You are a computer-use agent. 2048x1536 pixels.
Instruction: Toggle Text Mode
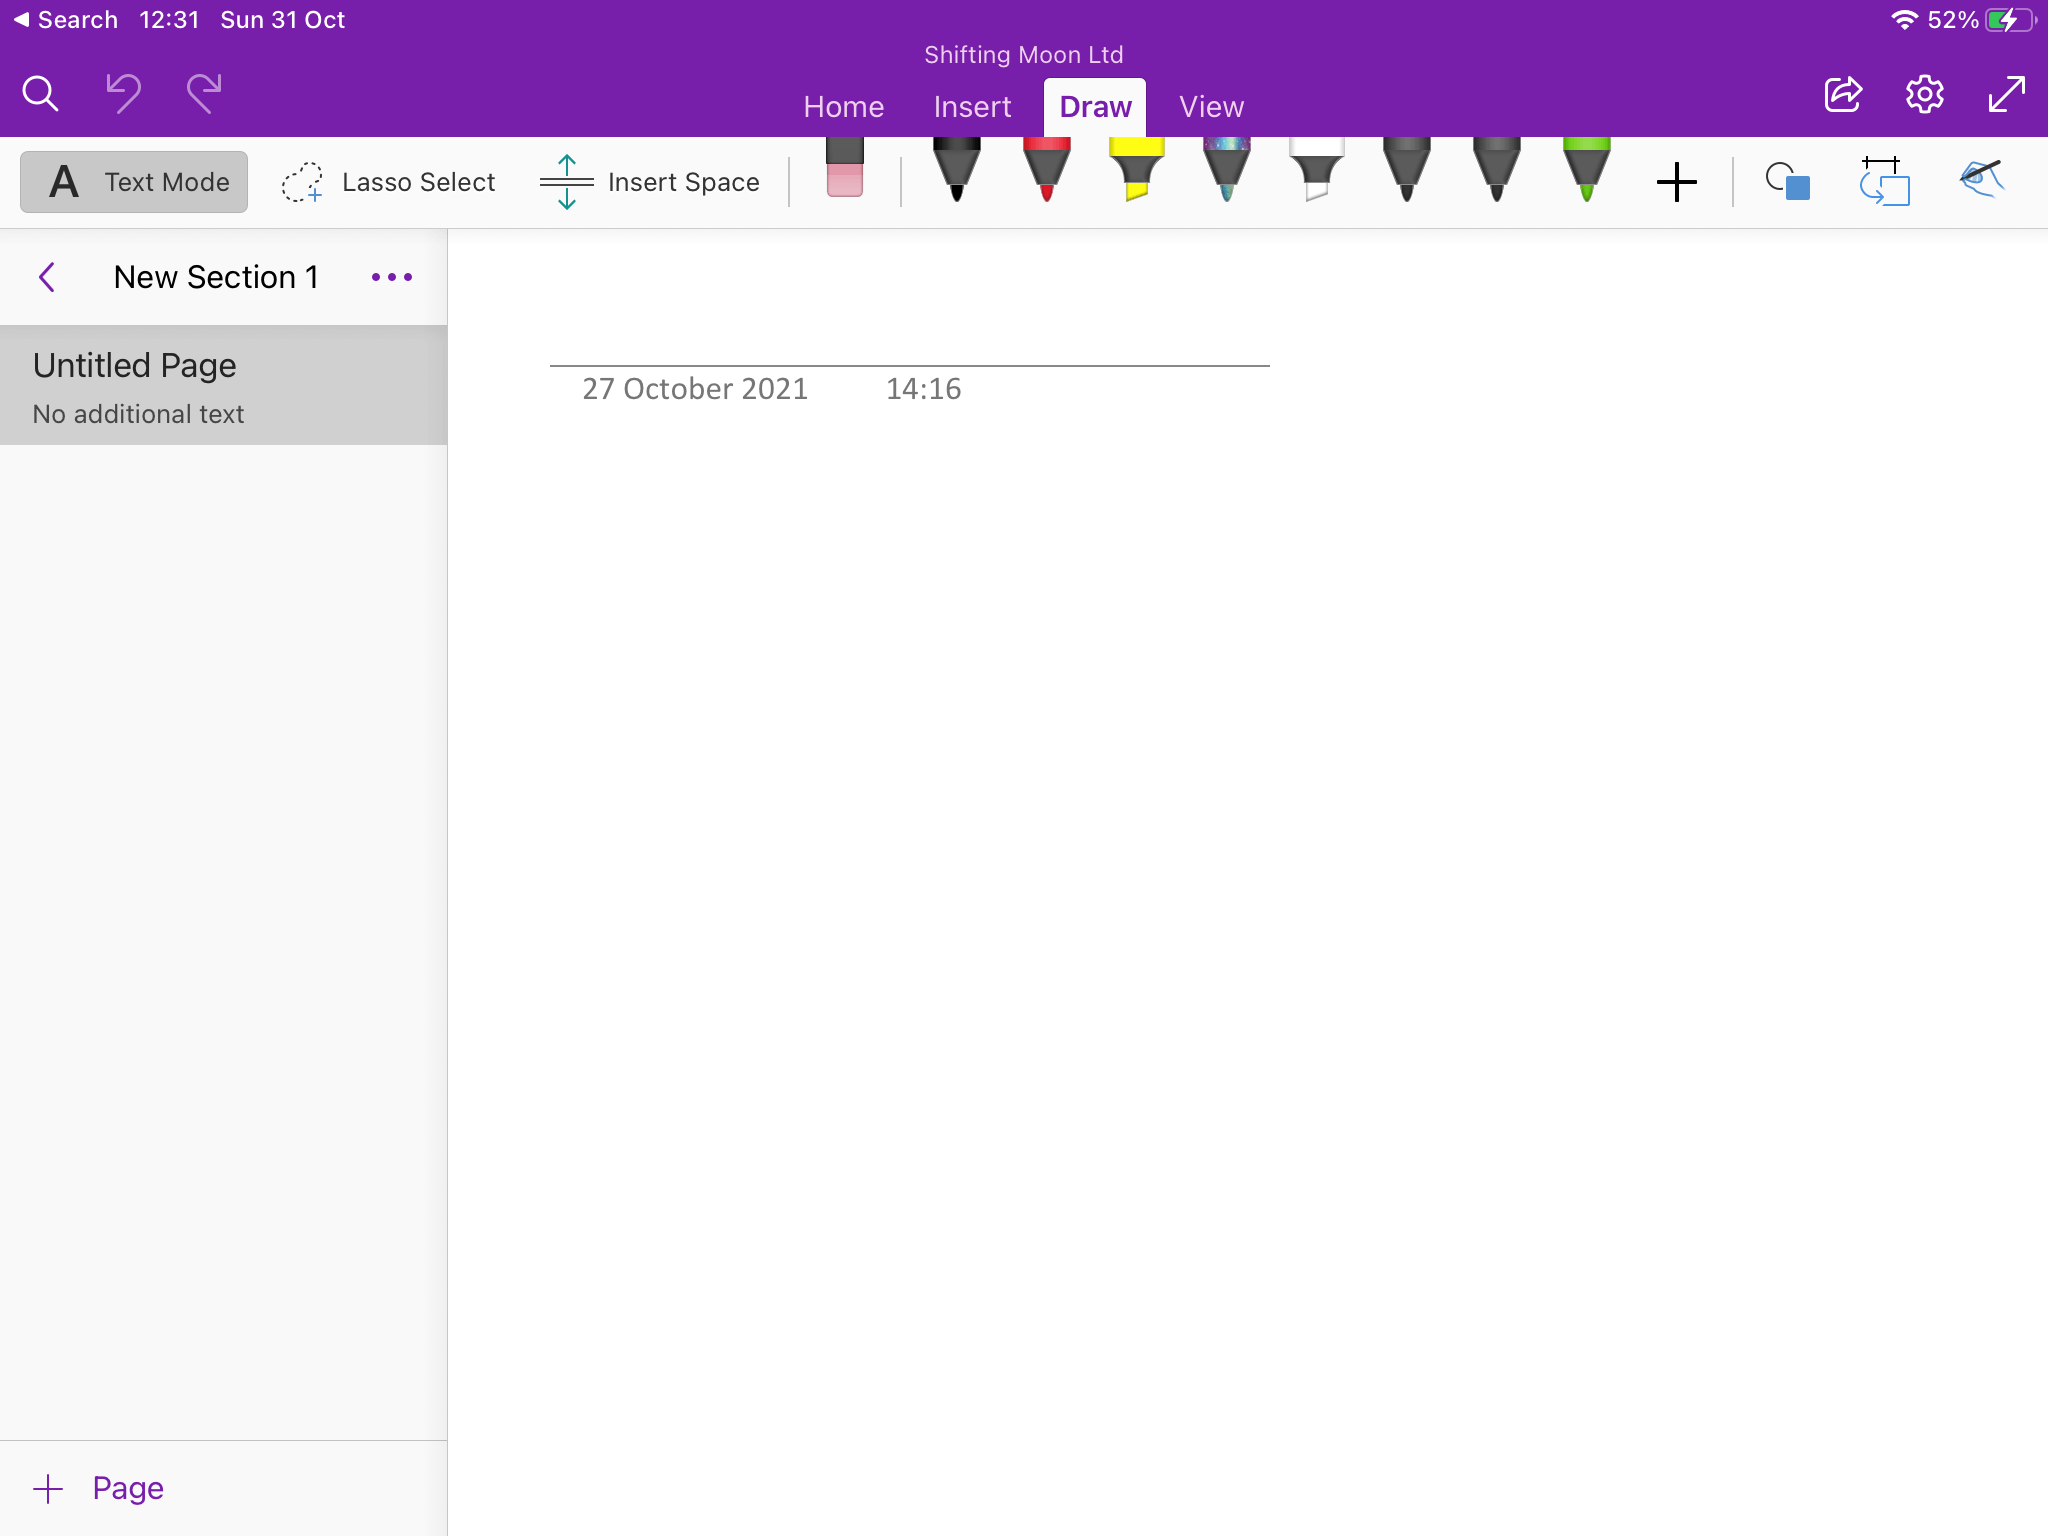[134, 182]
